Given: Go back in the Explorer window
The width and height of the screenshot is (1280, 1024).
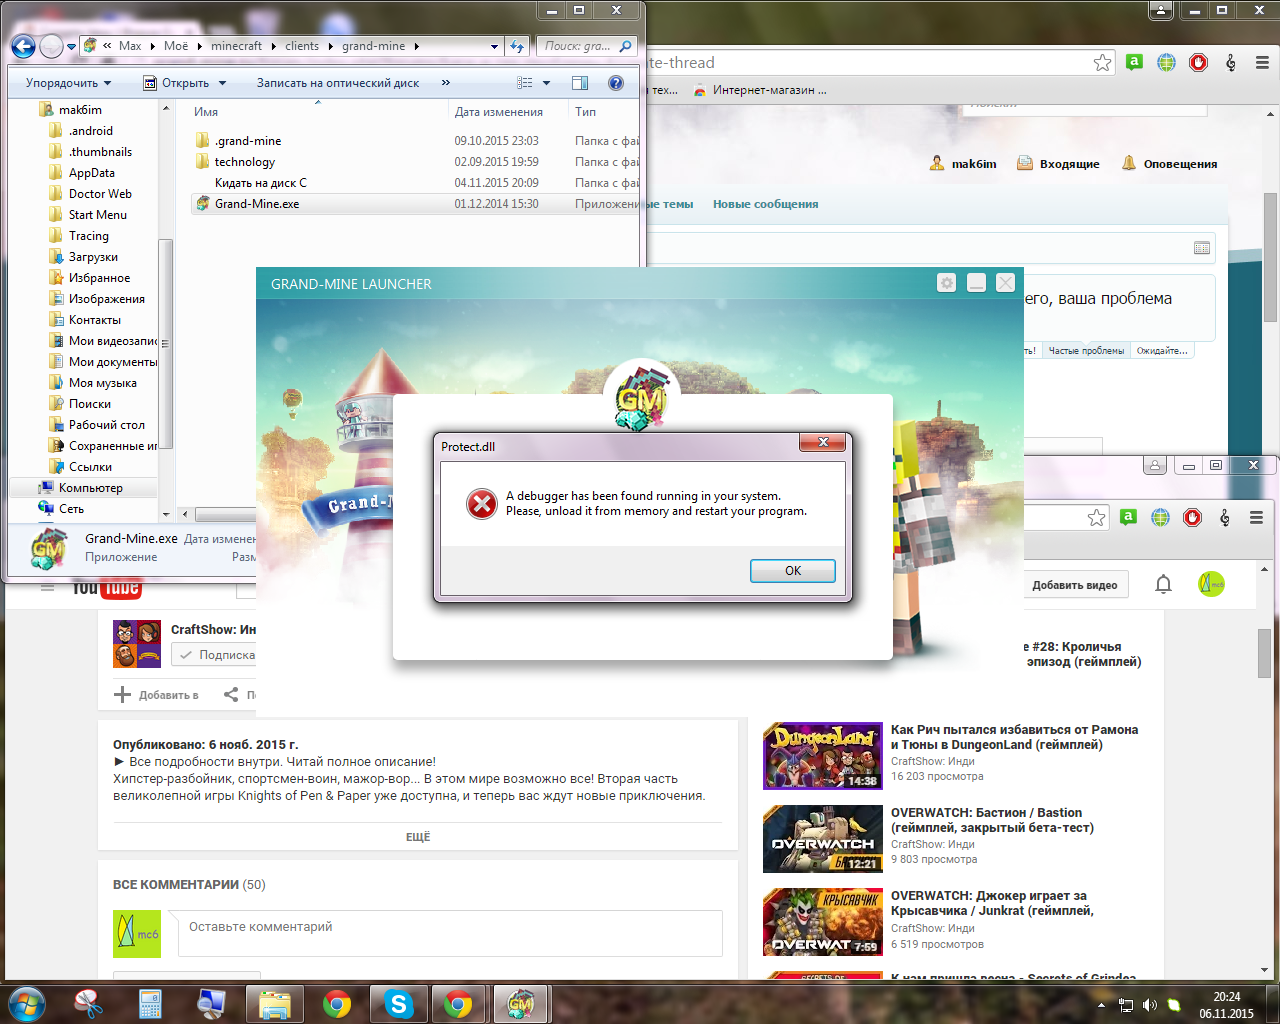Looking at the screenshot, I should click(x=23, y=46).
